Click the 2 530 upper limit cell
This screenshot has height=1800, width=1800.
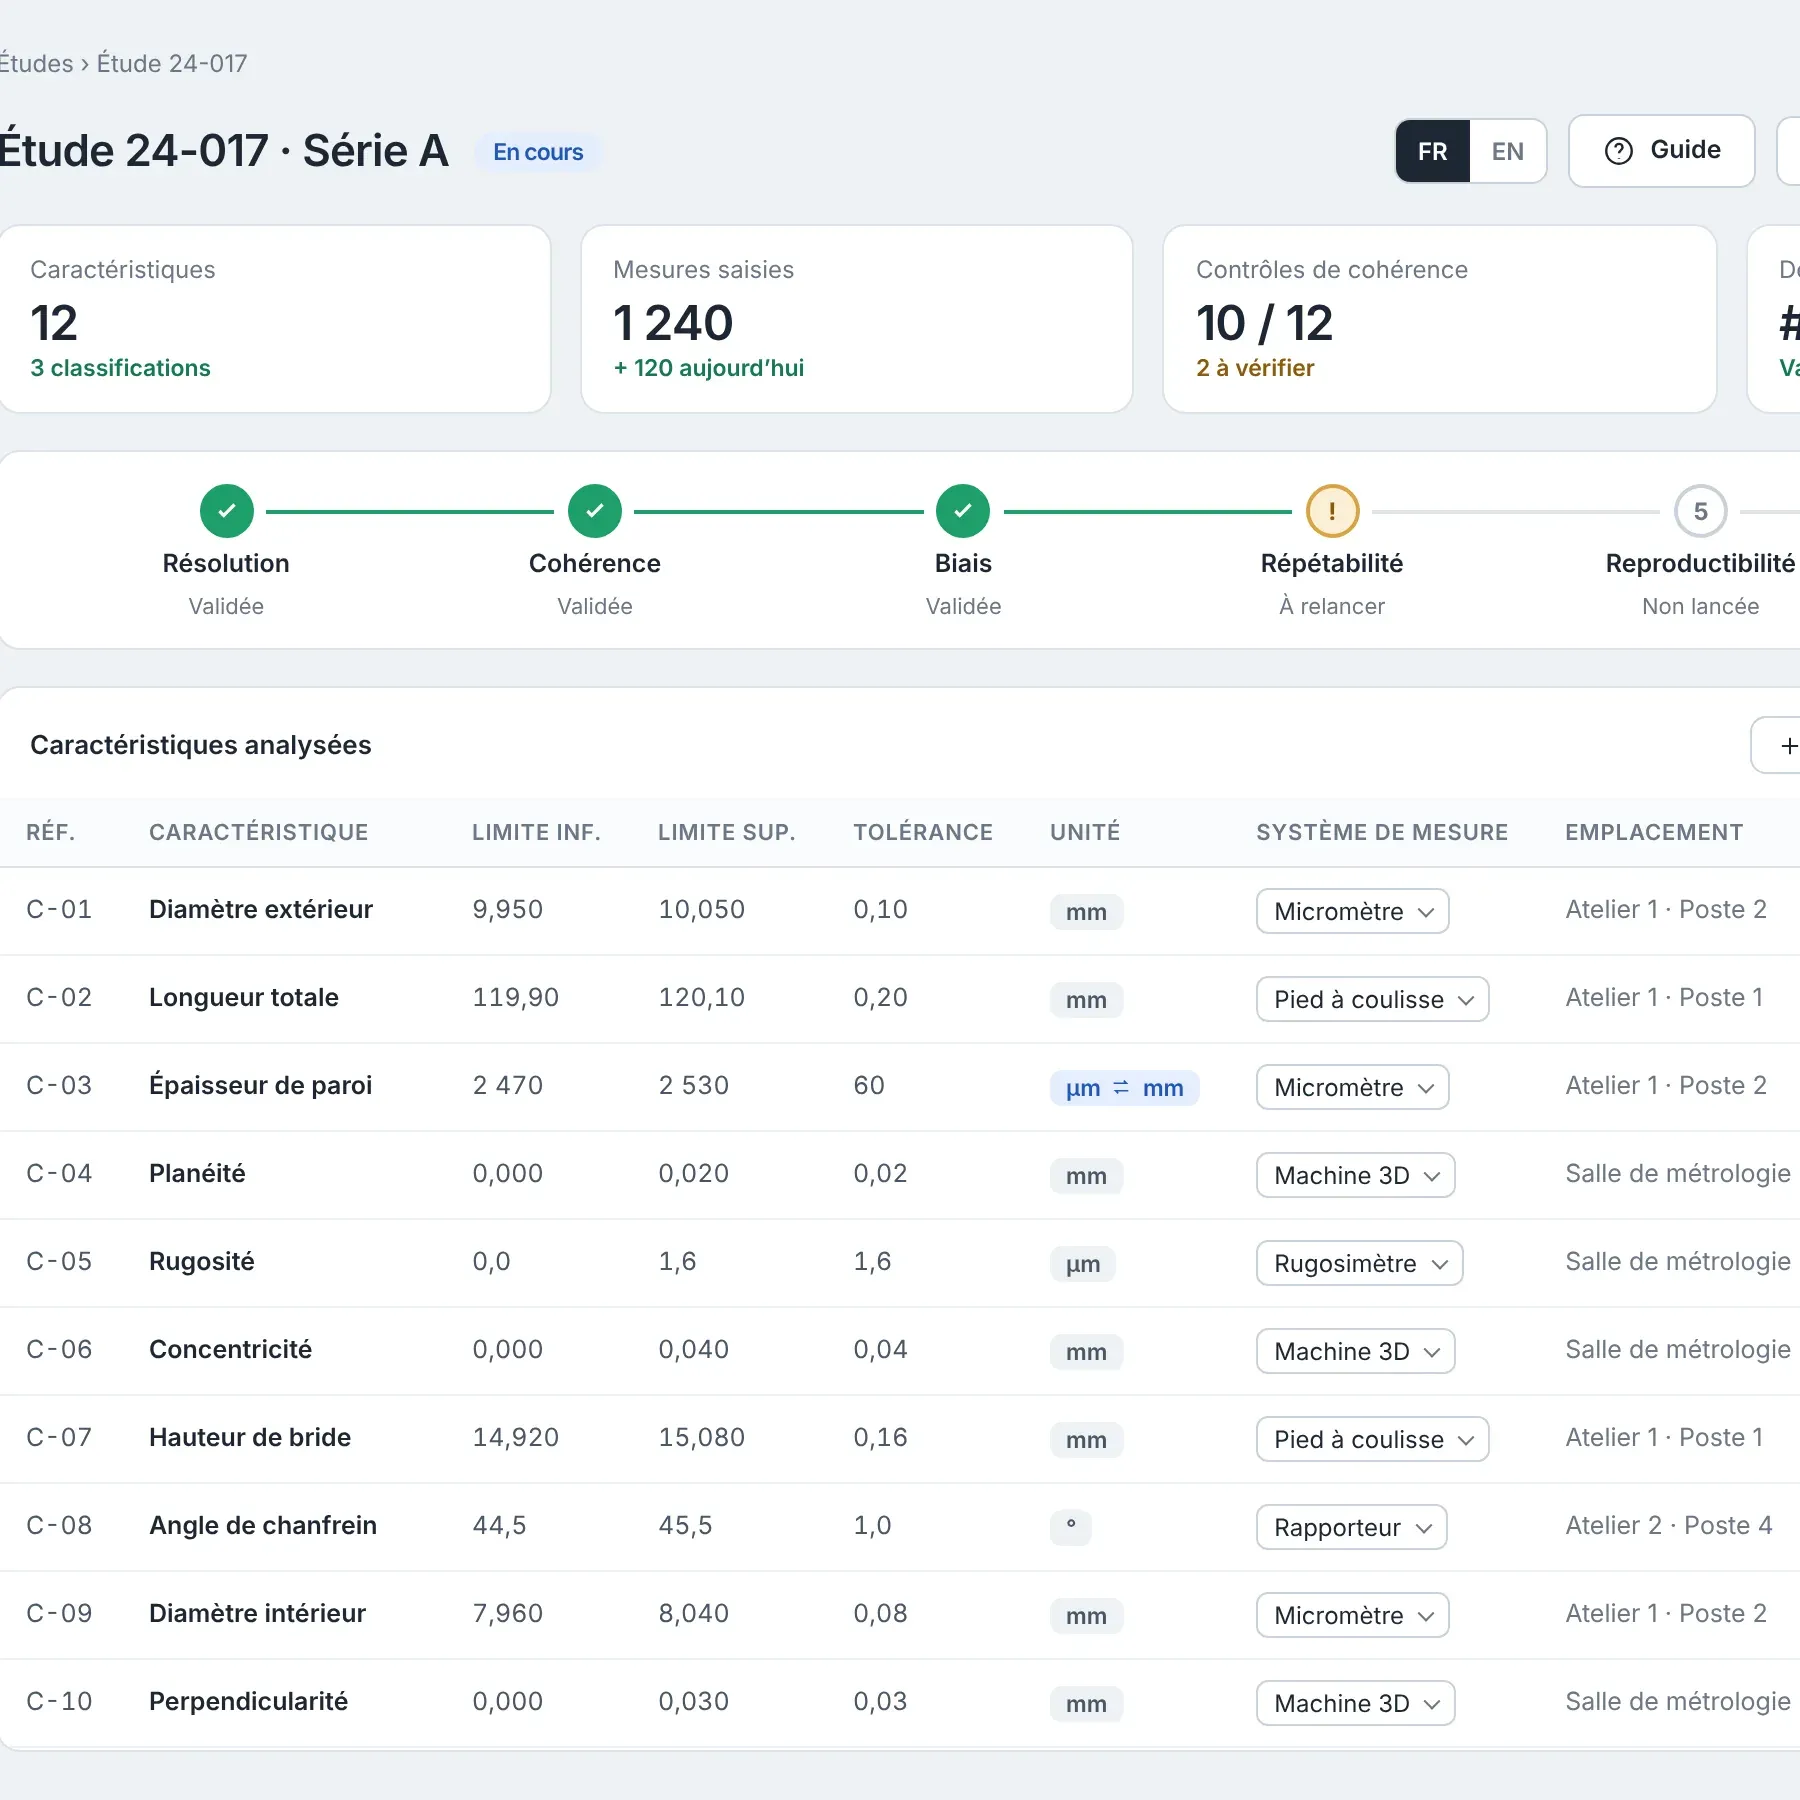[x=694, y=1085]
